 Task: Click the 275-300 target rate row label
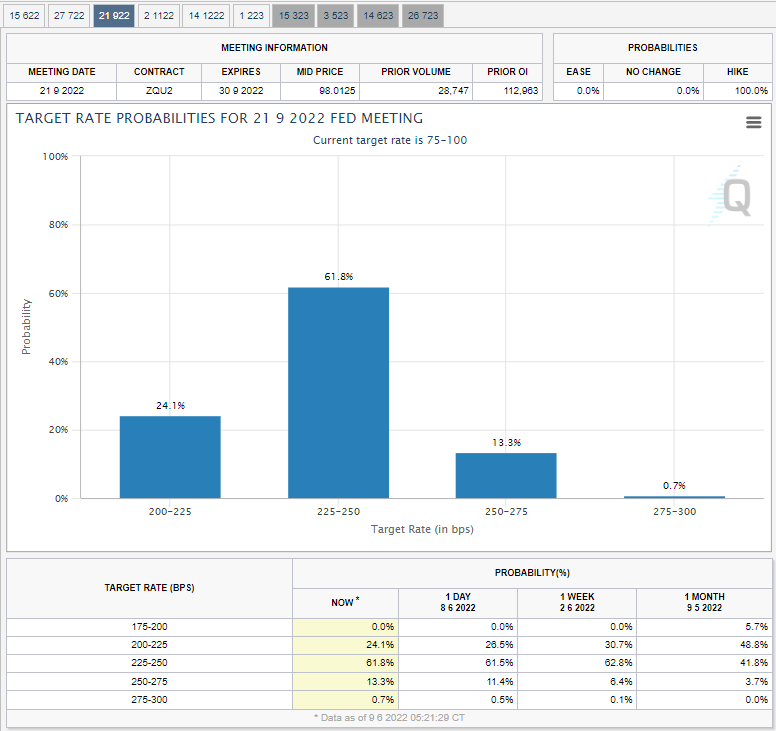tap(149, 699)
